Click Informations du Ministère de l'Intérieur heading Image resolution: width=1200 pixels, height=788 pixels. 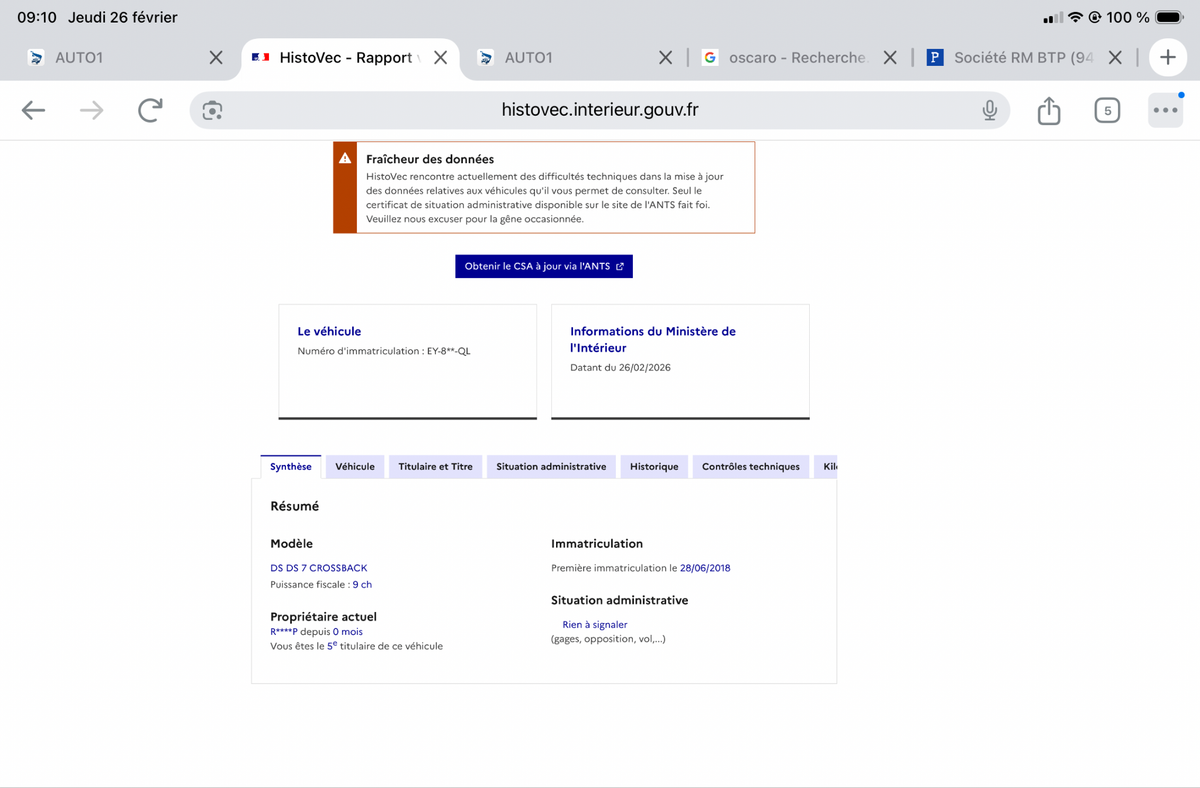coord(653,339)
